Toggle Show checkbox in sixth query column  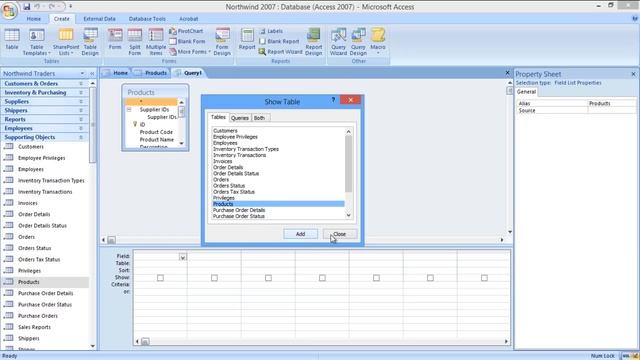click(x=430, y=278)
